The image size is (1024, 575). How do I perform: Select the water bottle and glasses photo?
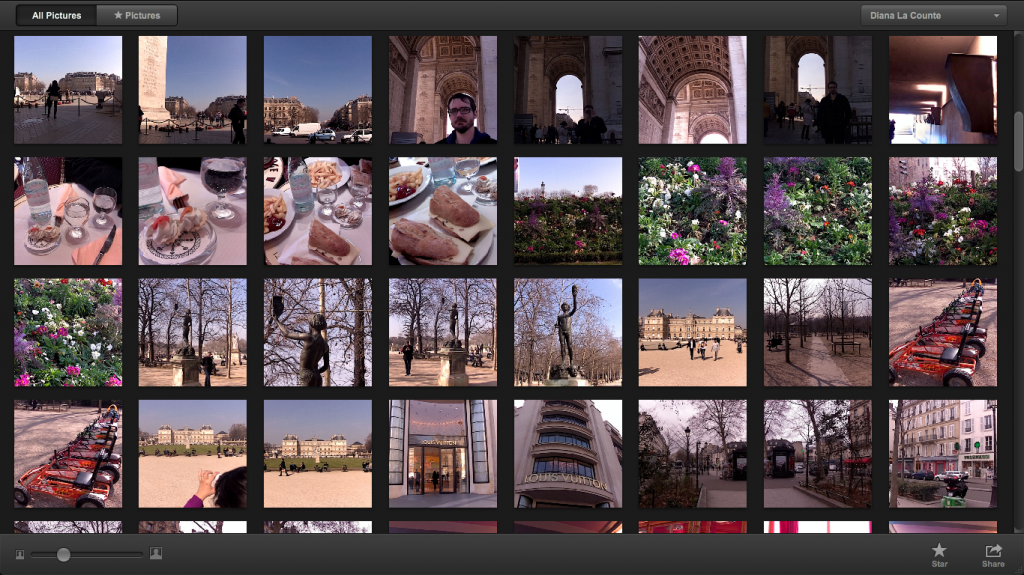point(68,211)
